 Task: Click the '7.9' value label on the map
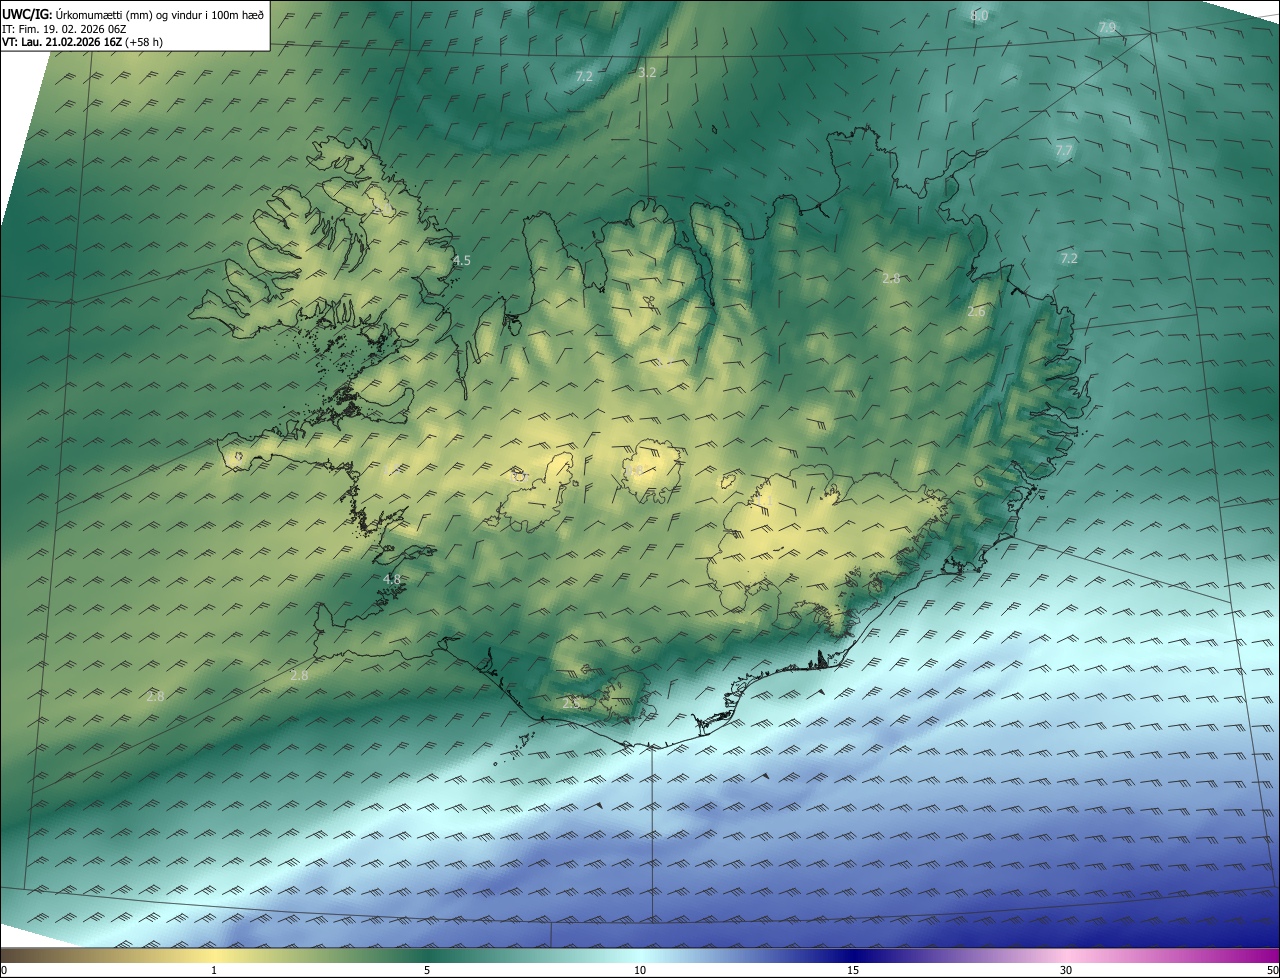(1106, 28)
